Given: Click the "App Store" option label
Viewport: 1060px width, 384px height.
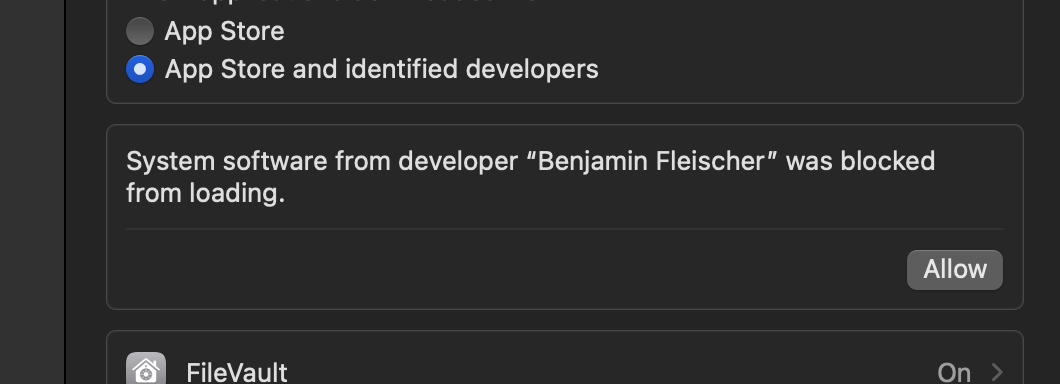Looking at the screenshot, I should (x=224, y=32).
